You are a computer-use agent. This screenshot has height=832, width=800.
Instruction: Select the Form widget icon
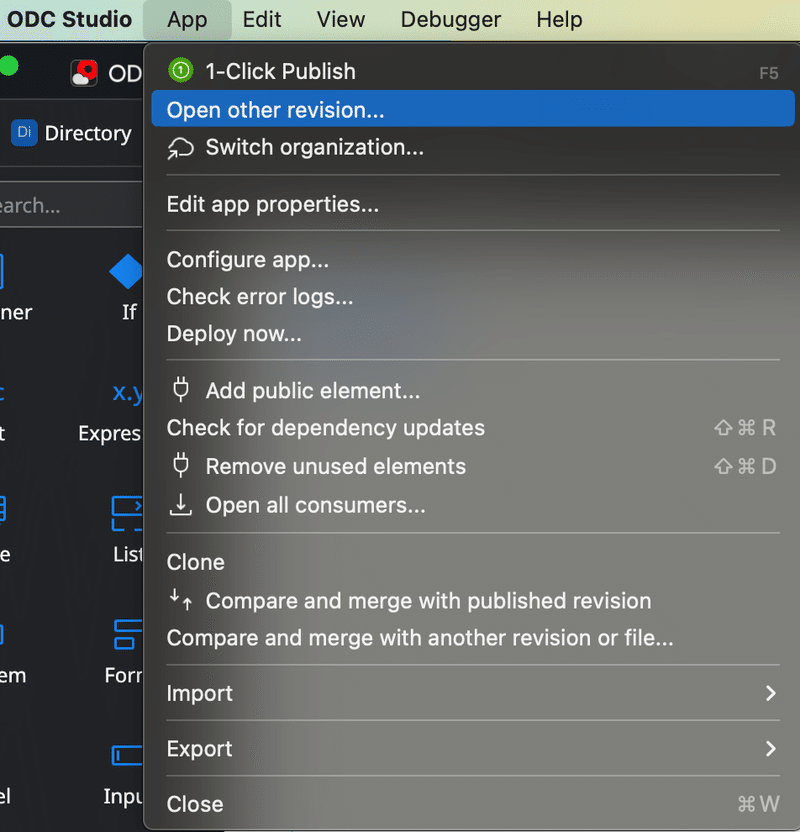128,635
